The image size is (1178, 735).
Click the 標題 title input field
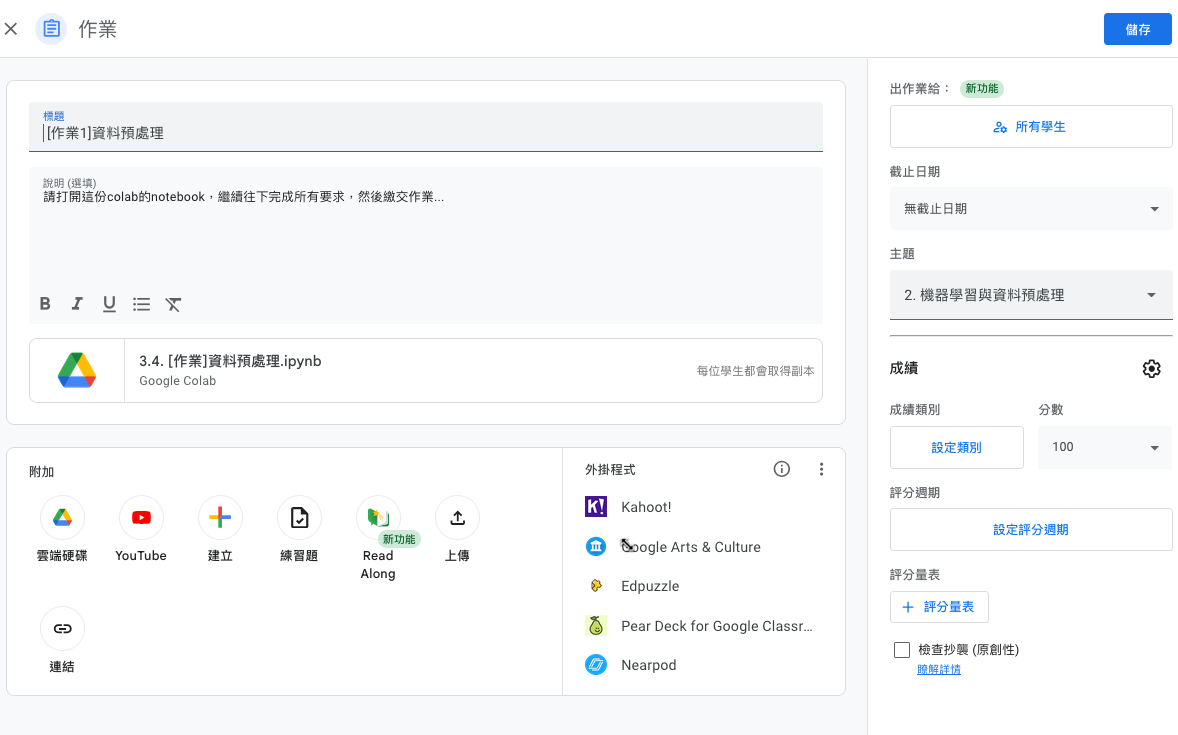(x=425, y=127)
